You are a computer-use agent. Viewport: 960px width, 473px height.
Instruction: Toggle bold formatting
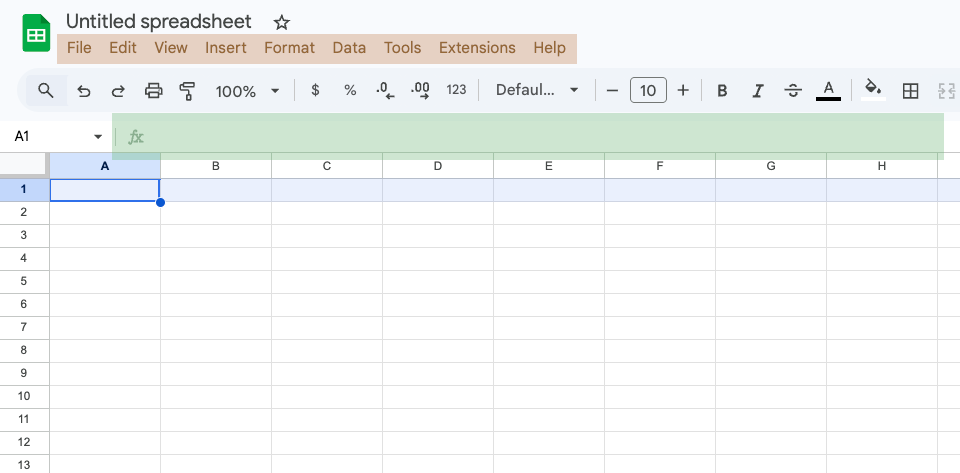point(722,91)
